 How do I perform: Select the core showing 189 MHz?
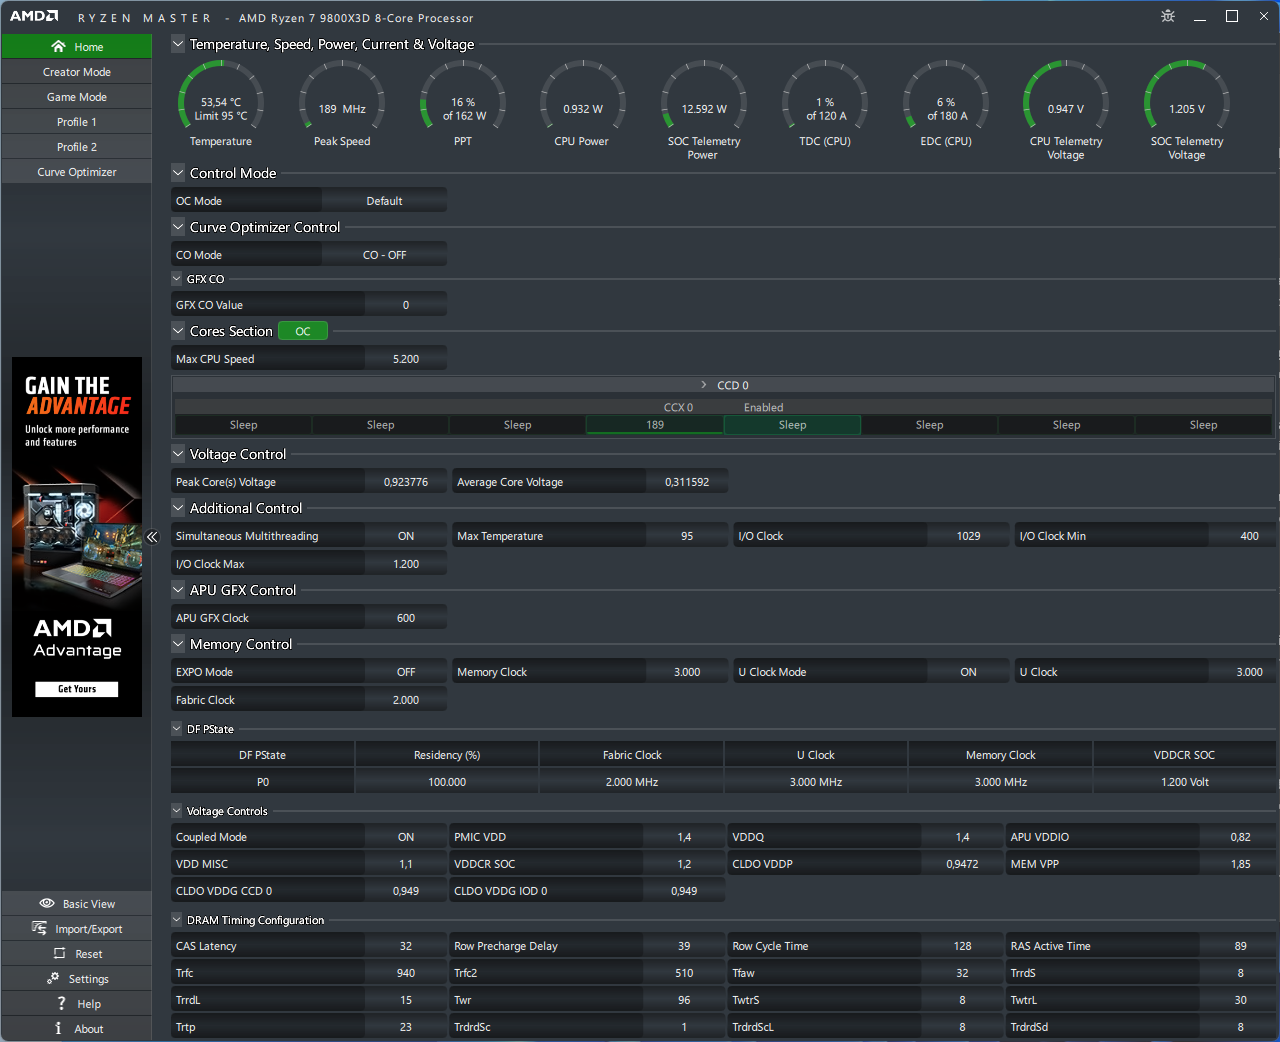tap(655, 425)
